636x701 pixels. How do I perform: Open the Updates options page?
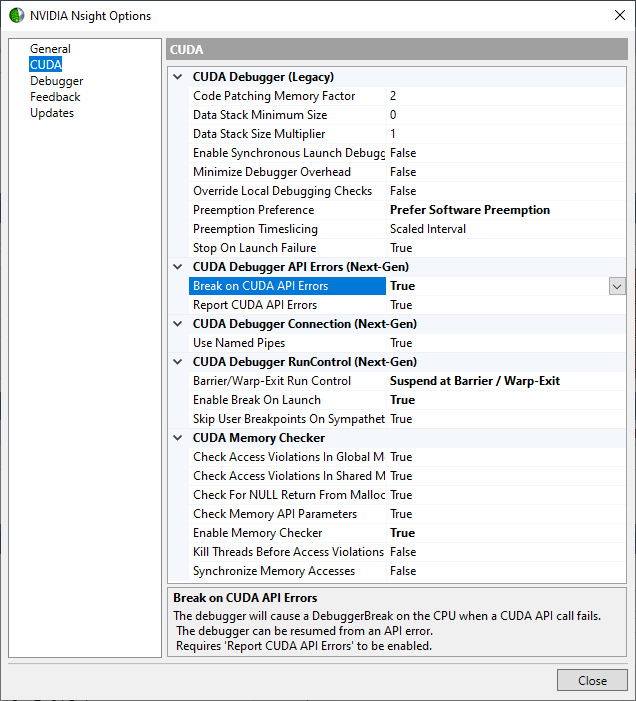(x=52, y=113)
